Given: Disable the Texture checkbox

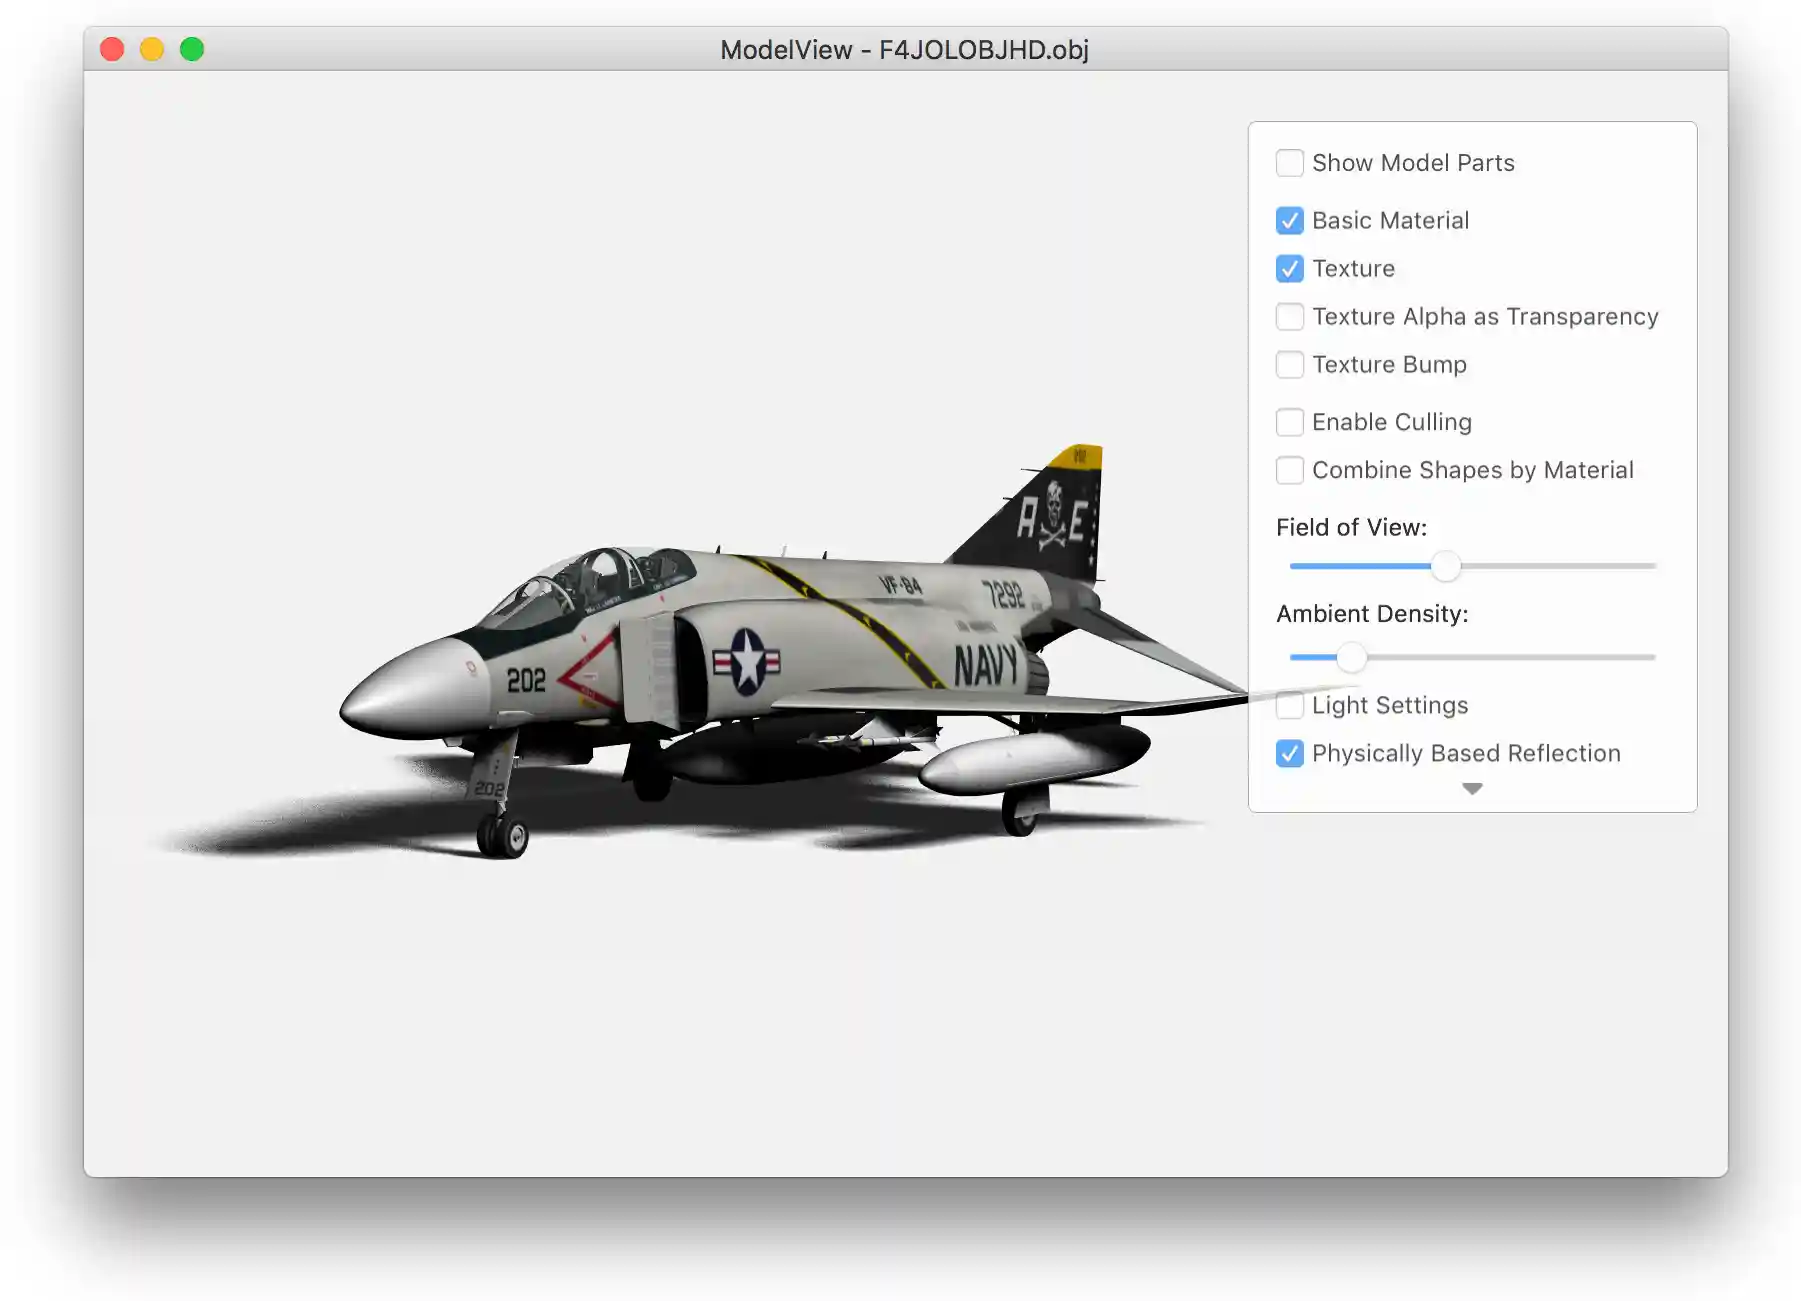Looking at the screenshot, I should (x=1289, y=269).
